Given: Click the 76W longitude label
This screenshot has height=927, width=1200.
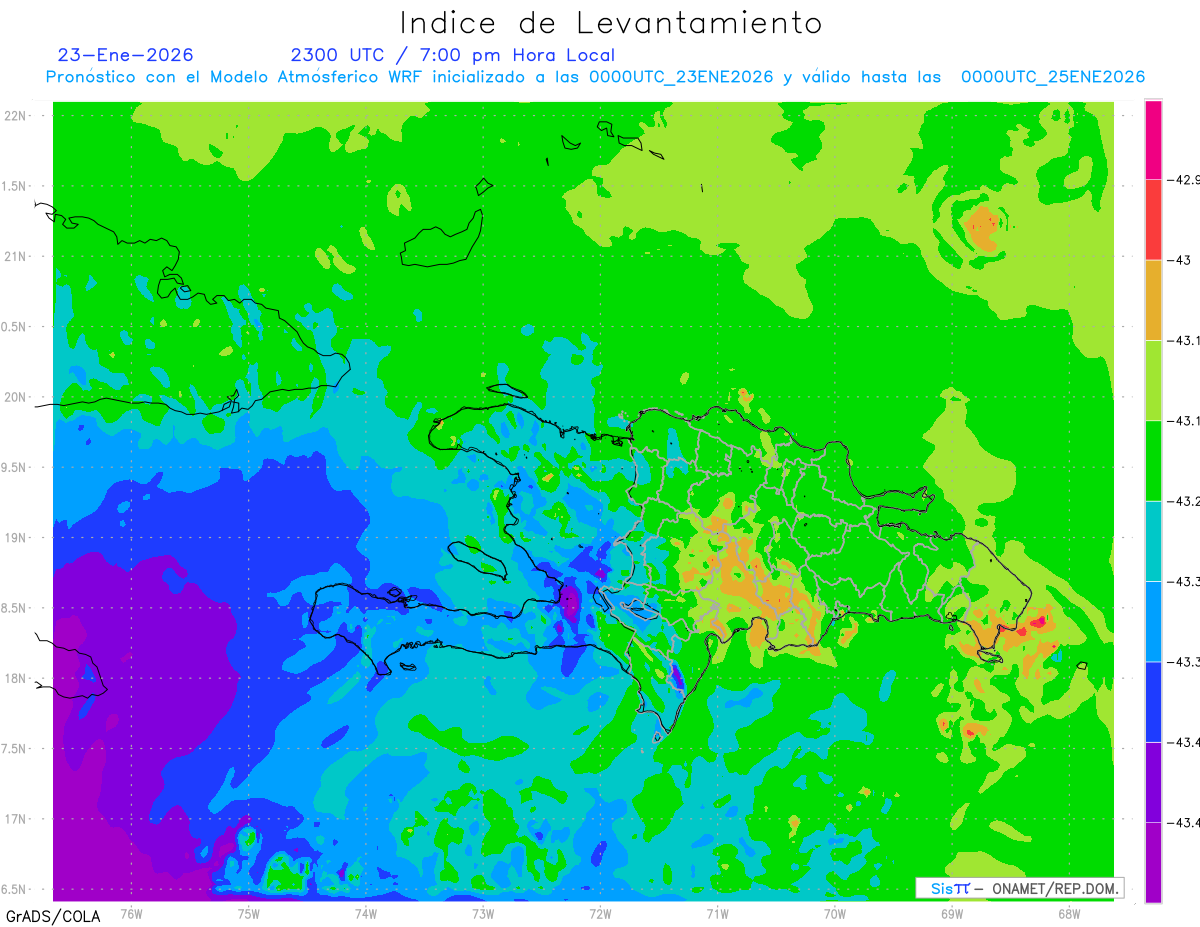Looking at the screenshot, I should [x=131, y=914].
